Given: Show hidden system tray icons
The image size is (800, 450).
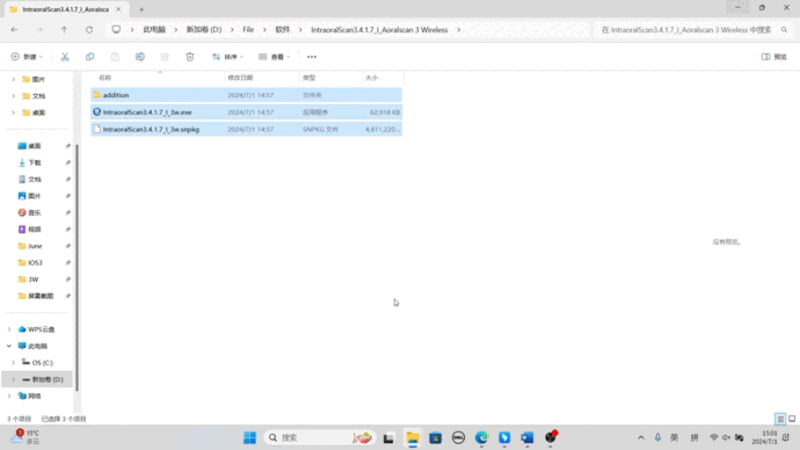Looking at the screenshot, I should coord(641,438).
